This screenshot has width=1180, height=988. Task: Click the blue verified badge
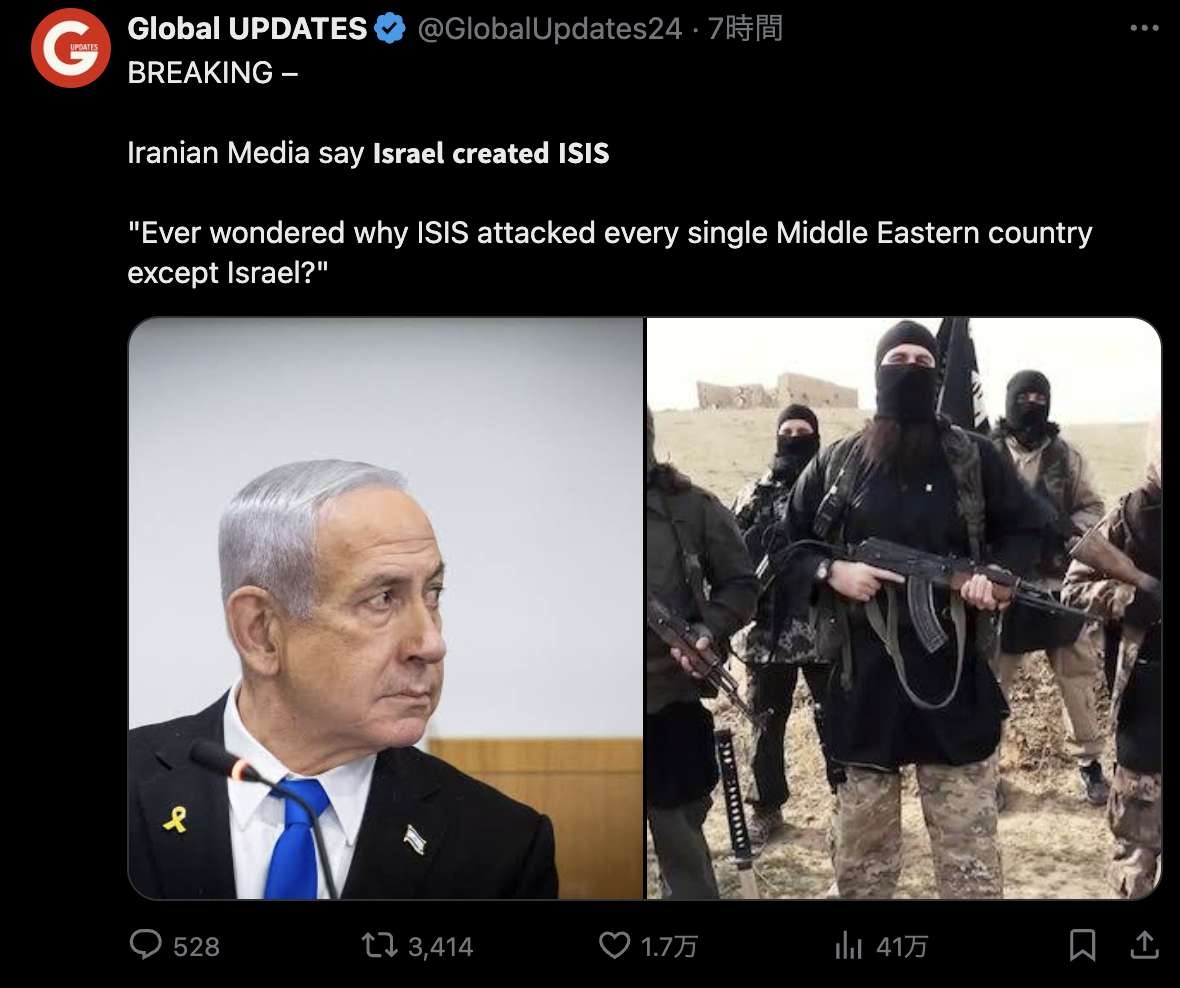coord(390,29)
